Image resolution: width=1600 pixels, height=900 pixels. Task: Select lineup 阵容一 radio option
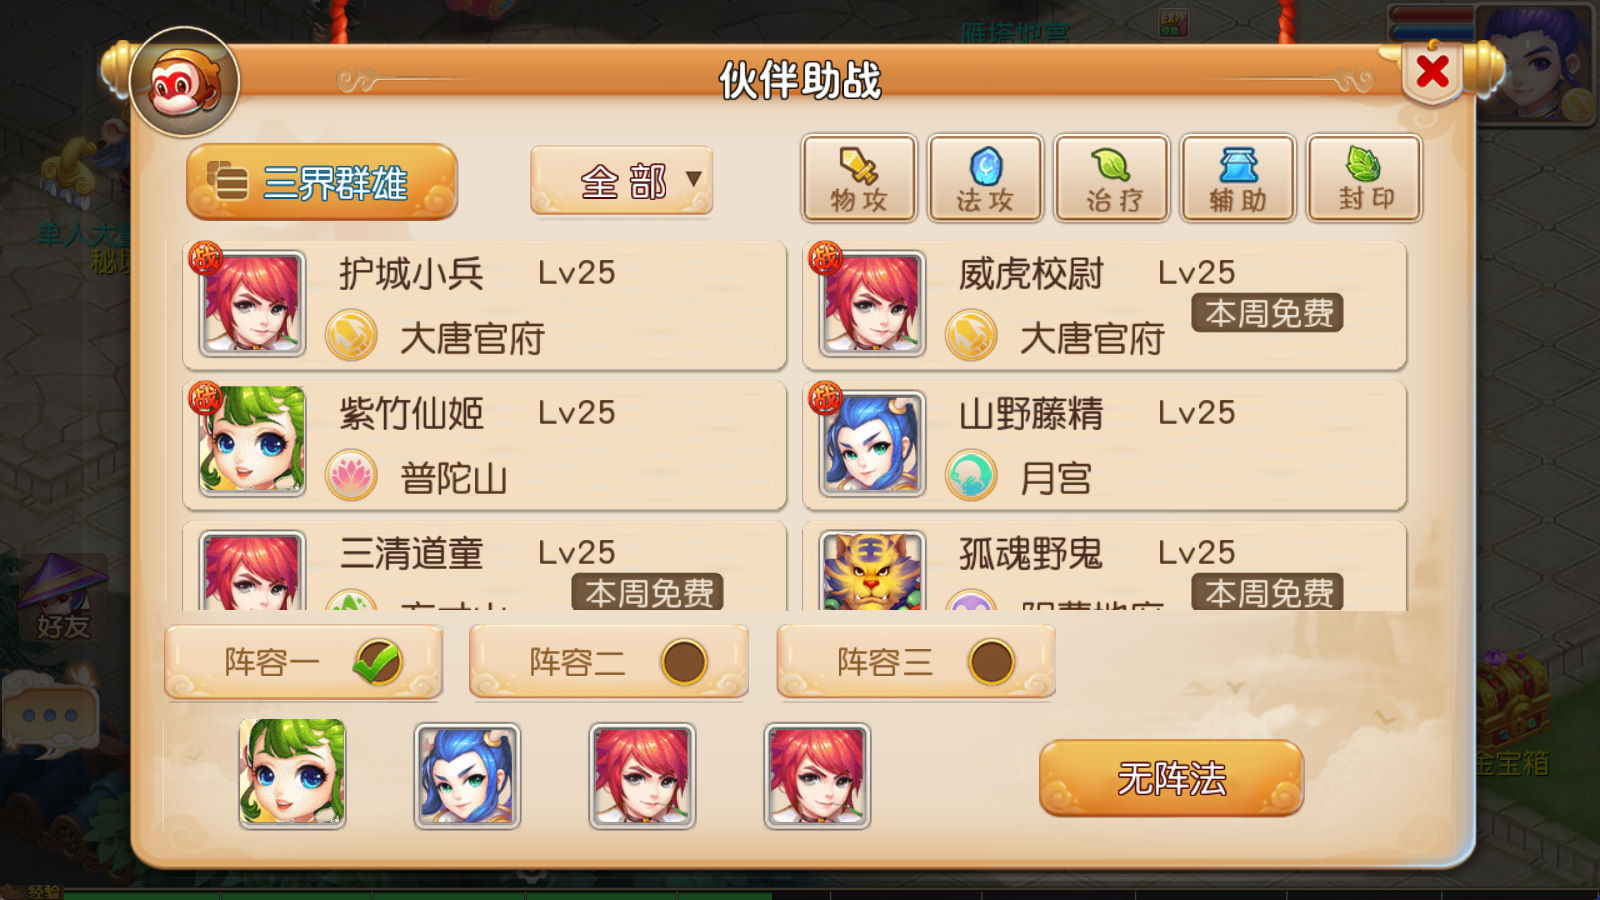pyautogui.click(x=303, y=661)
